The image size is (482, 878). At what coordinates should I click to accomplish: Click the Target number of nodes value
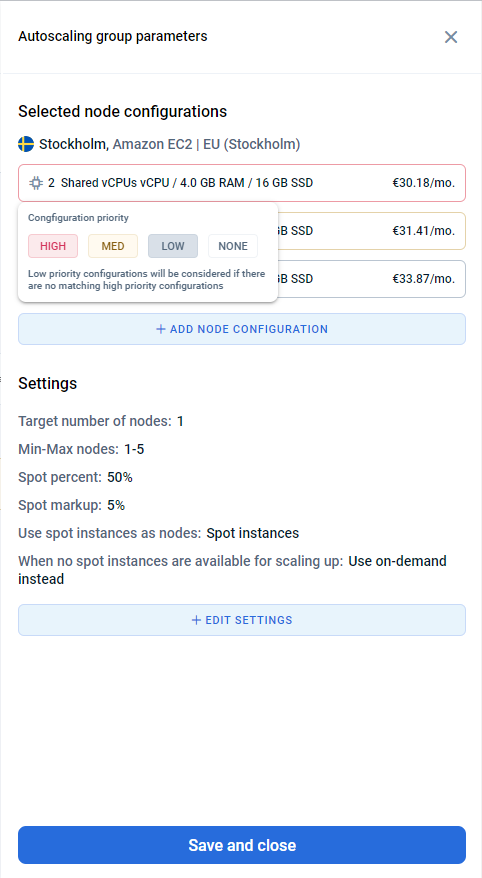(180, 421)
